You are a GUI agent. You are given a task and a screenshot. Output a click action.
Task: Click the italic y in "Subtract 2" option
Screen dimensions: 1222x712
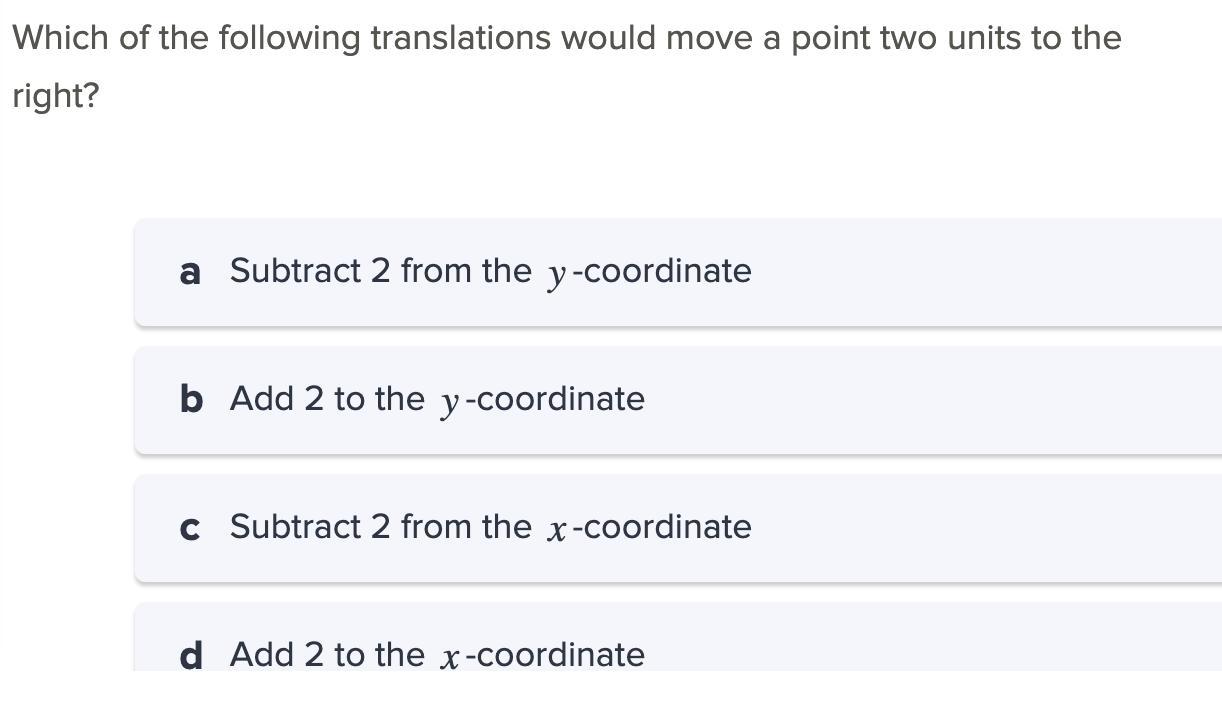pyautogui.click(x=557, y=274)
